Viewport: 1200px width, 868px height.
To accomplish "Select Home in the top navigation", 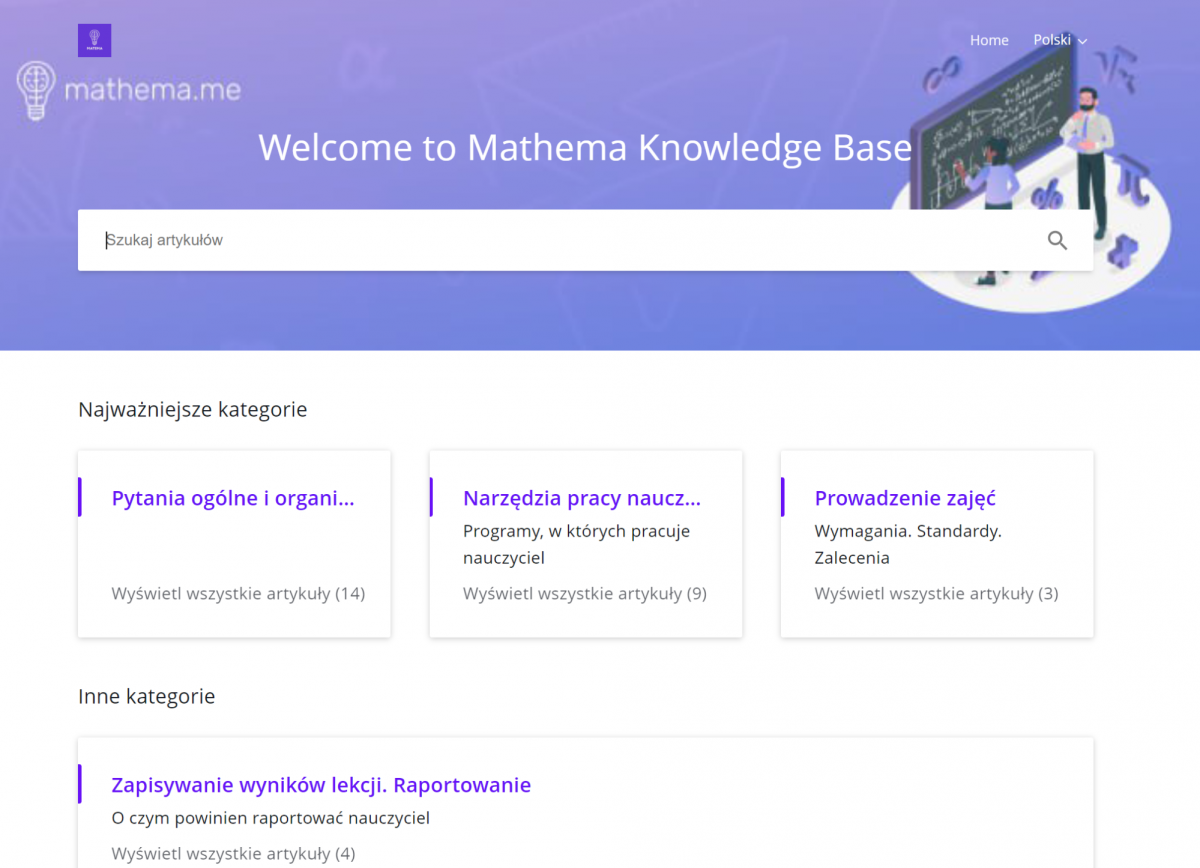I will click(989, 40).
